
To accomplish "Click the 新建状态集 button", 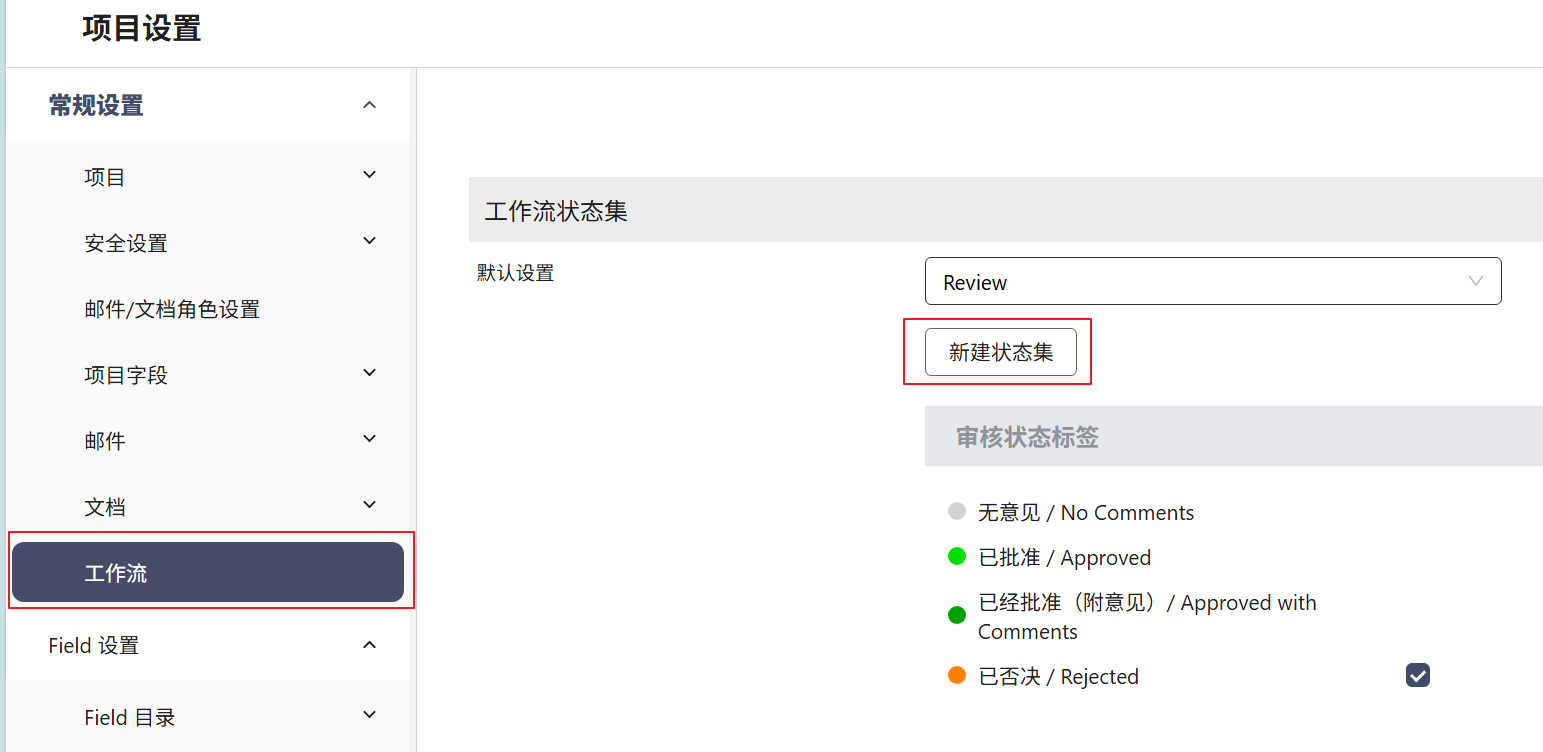I will [1000, 352].
